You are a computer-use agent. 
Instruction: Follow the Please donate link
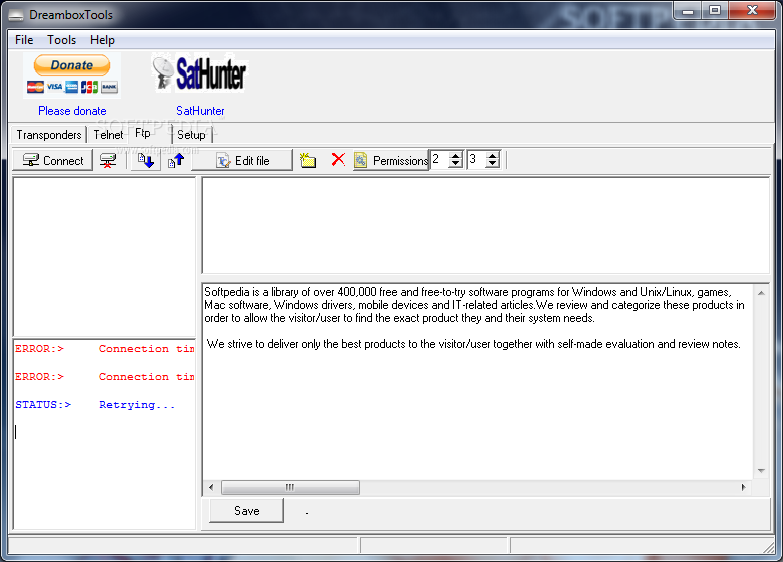coord(72,111)
